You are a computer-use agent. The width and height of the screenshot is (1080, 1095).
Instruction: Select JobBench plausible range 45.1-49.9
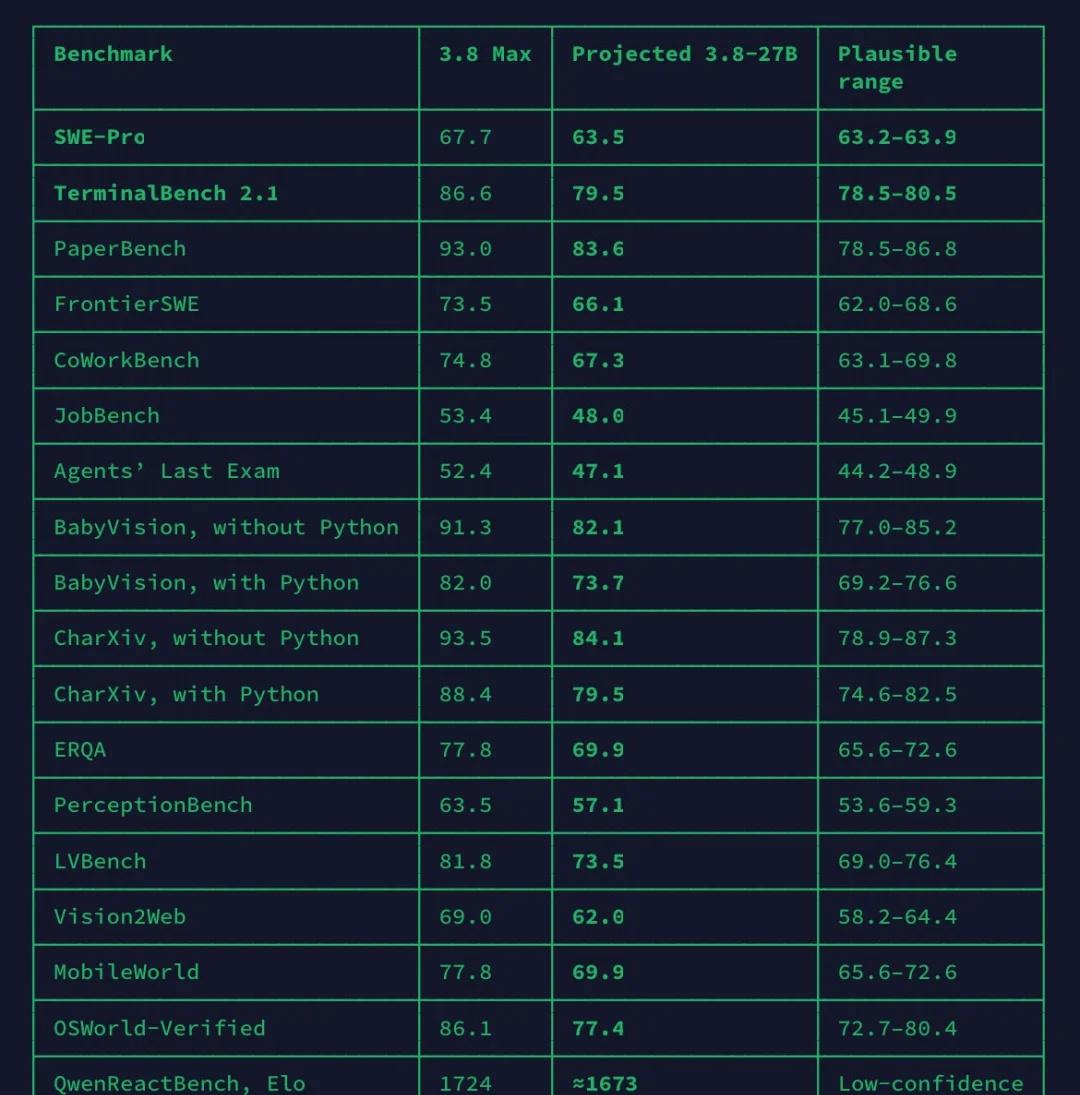coord(897,416)
